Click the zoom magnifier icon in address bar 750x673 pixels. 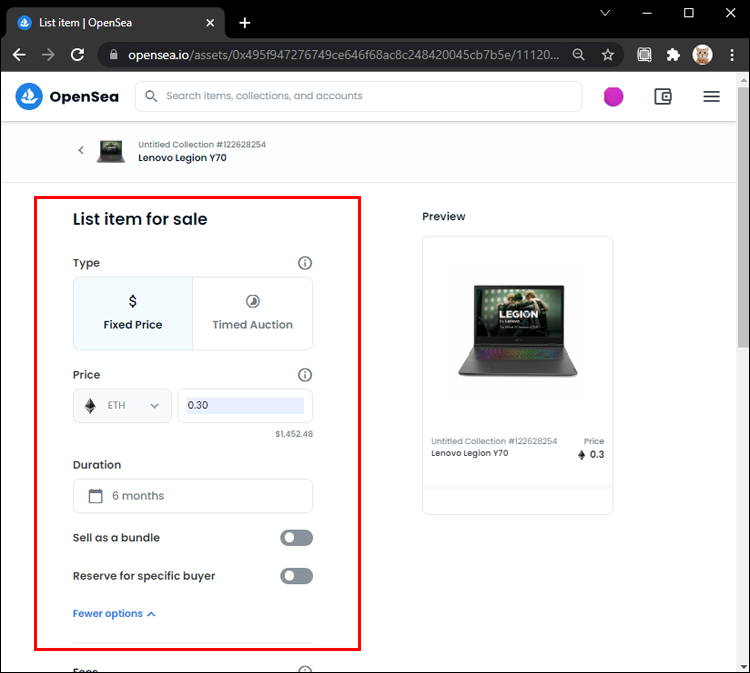[x=578, y=55]
